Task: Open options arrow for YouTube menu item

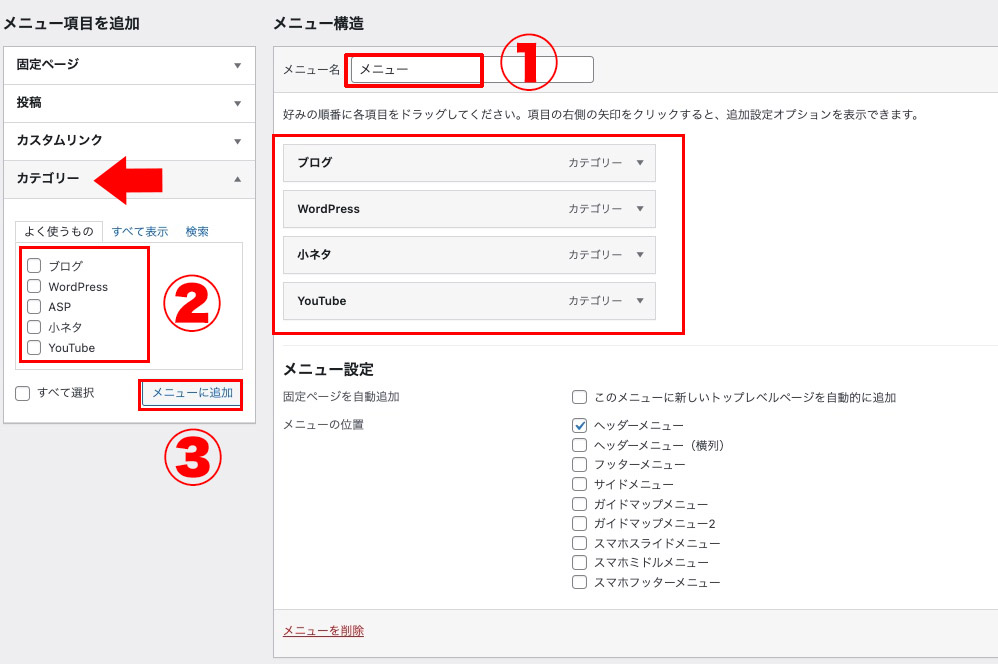Action: 640,301
